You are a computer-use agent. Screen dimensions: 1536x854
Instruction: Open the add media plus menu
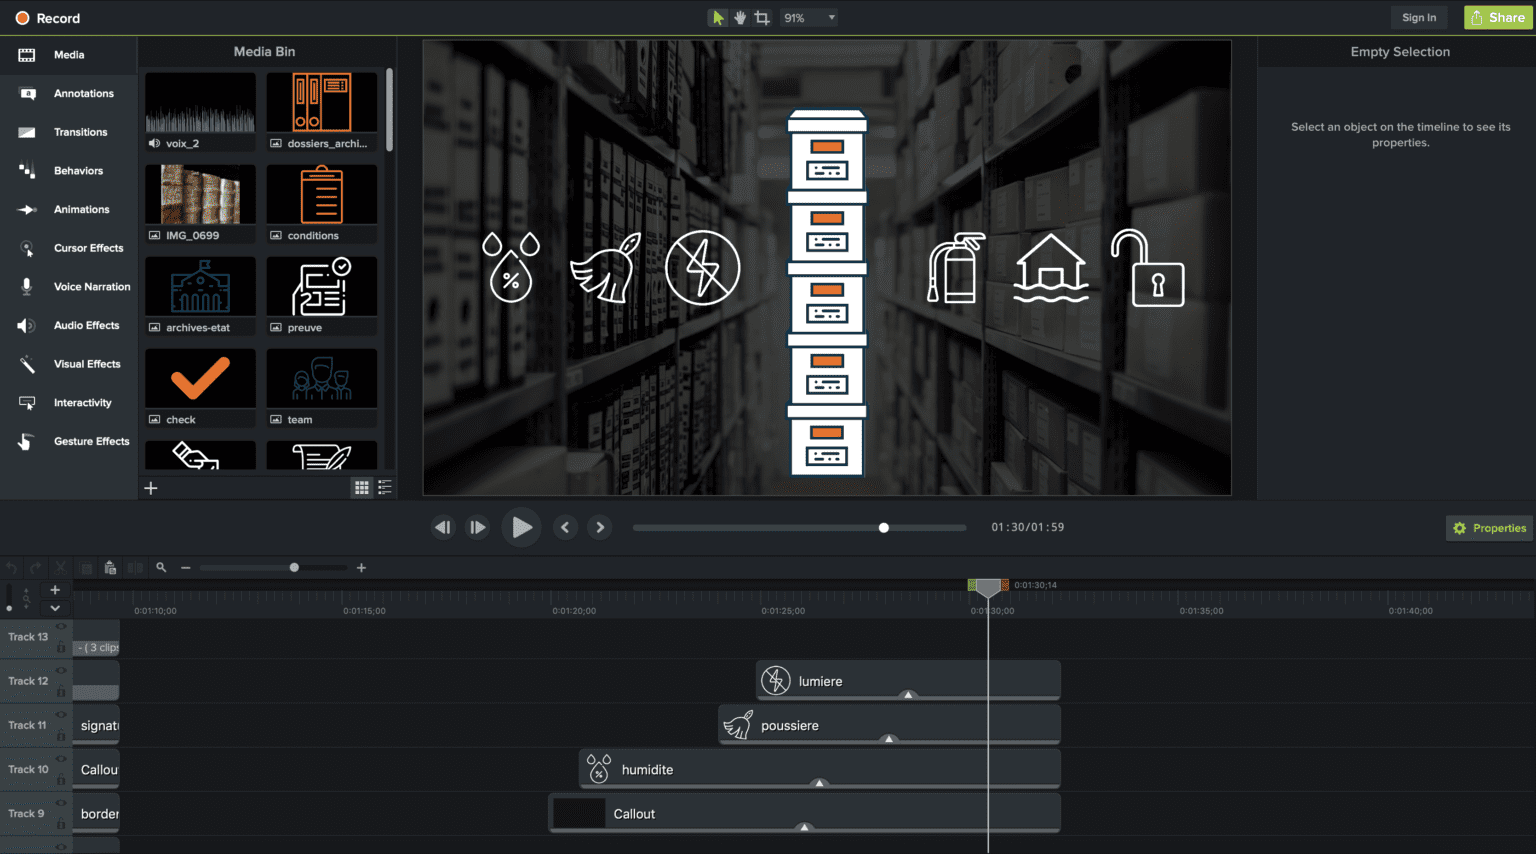click(151, 488)
